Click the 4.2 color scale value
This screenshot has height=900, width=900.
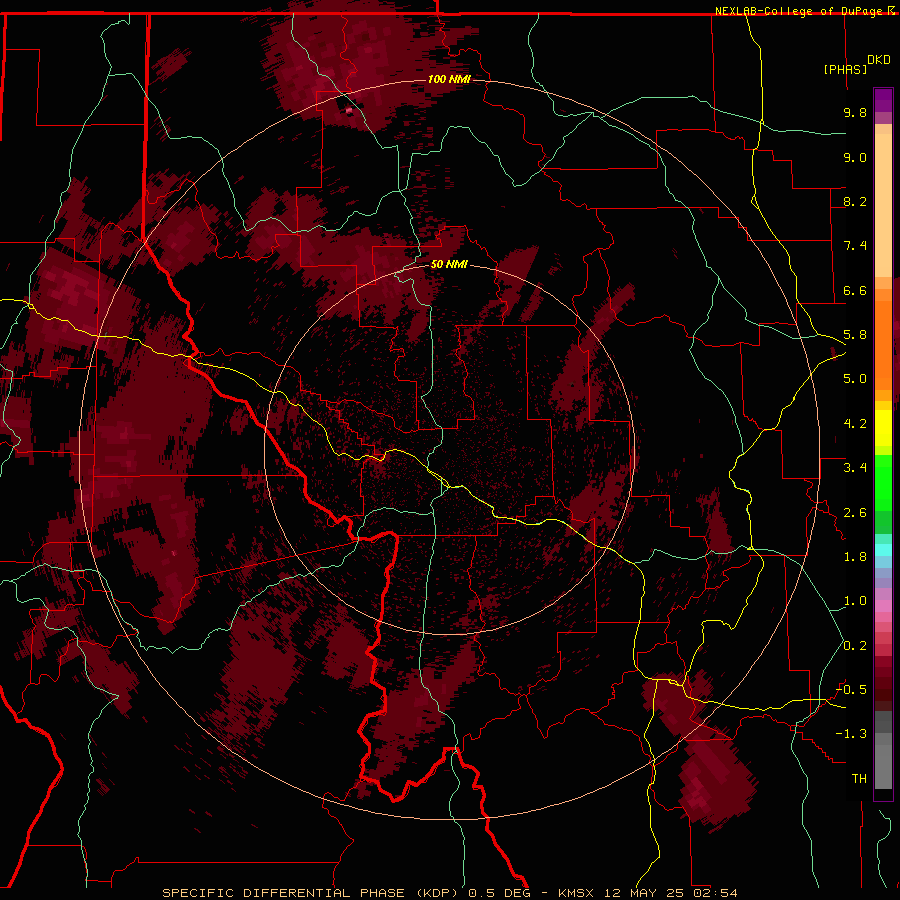pos(855,424)
